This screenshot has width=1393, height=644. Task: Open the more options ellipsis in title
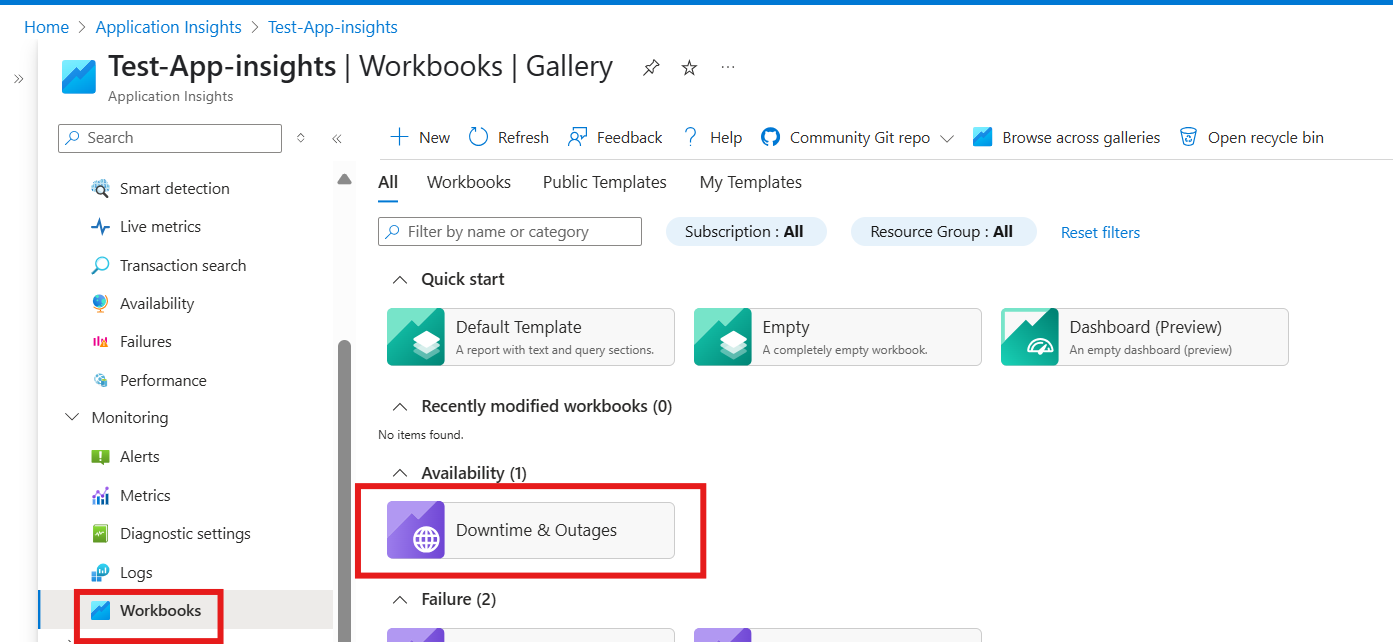(728, 67)
